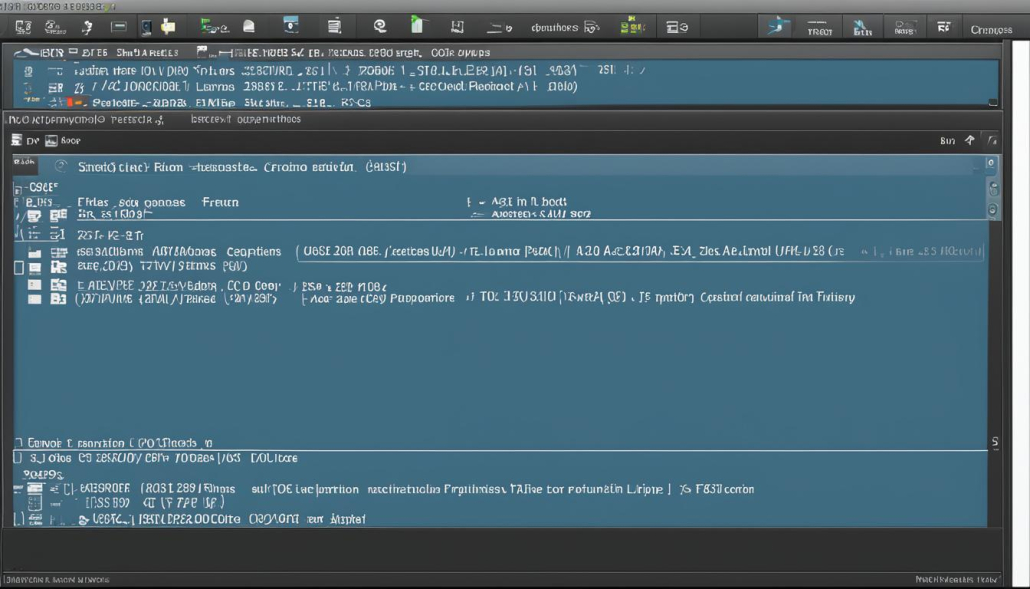Click the square bracket icon in the toolbar
1030x589 pixels.
[x=457, y=26]
